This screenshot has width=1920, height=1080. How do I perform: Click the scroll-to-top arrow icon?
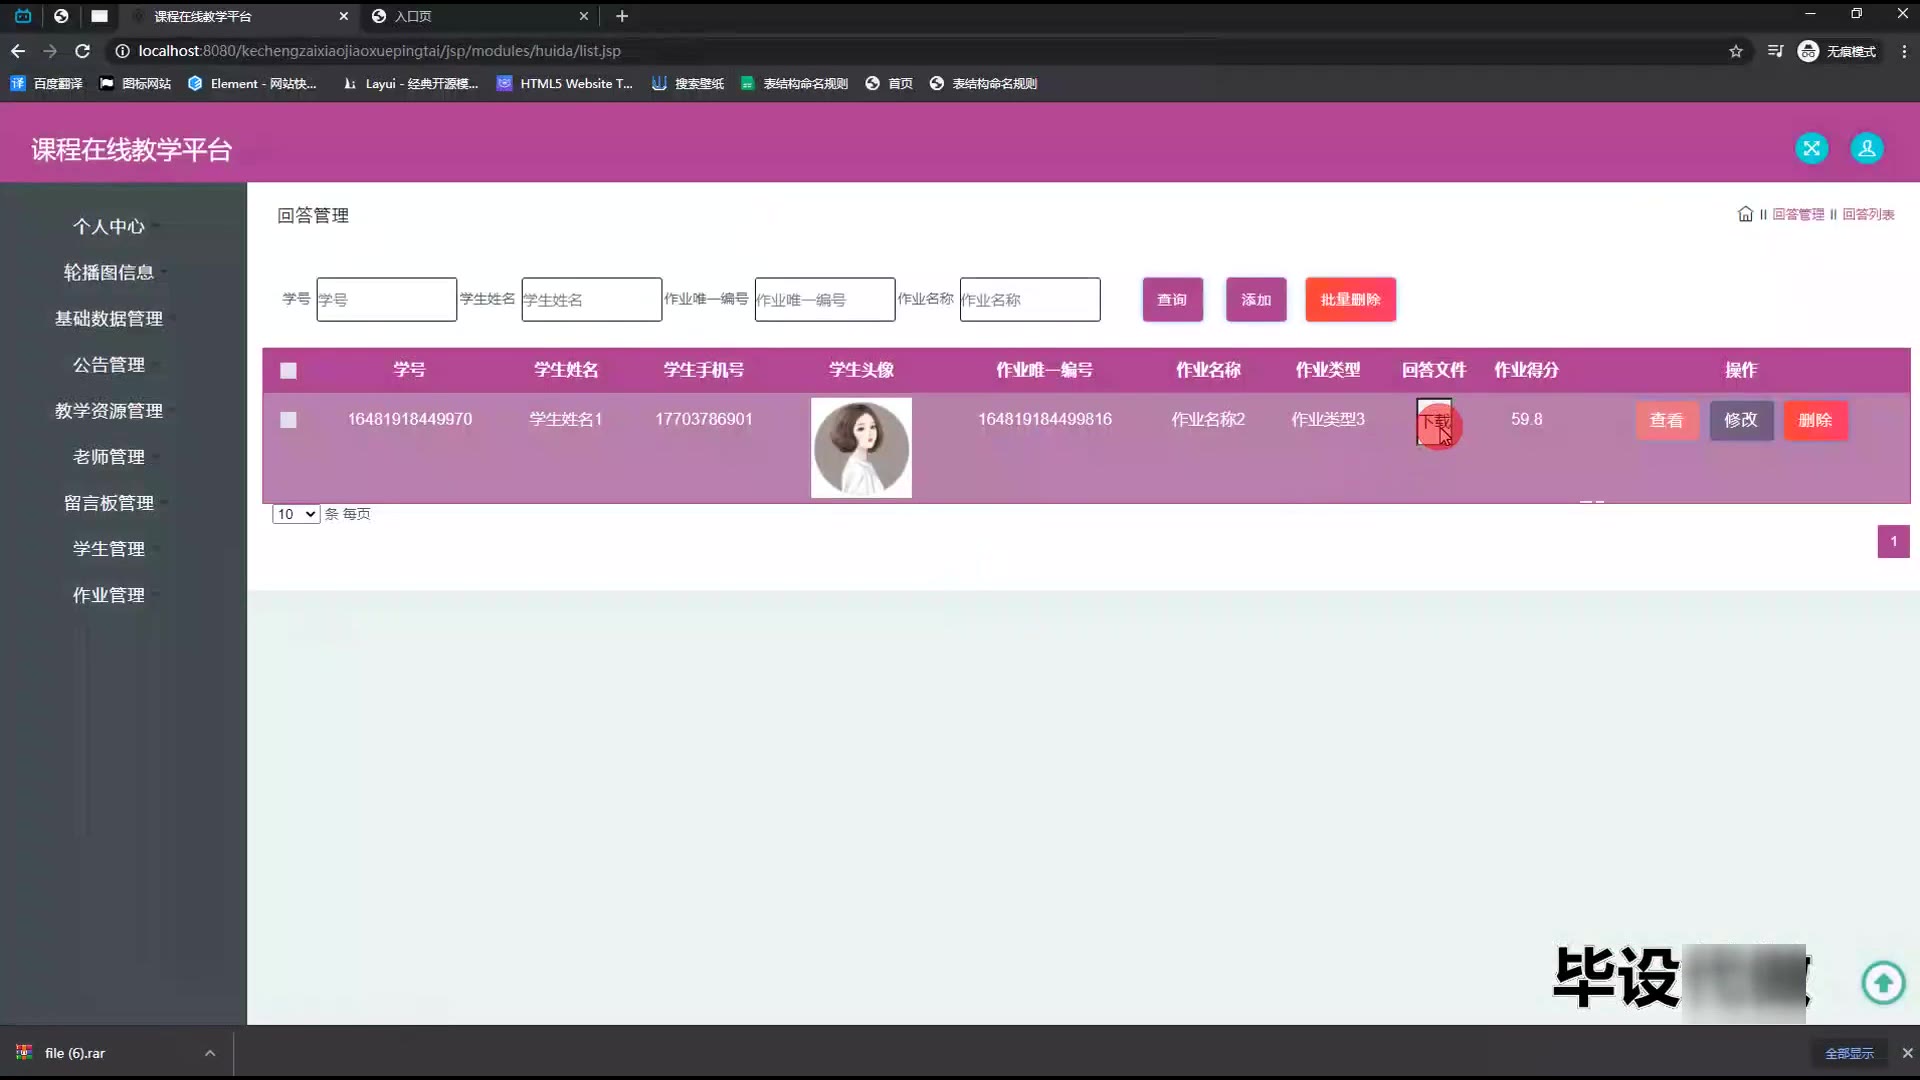pos(1883,982)
